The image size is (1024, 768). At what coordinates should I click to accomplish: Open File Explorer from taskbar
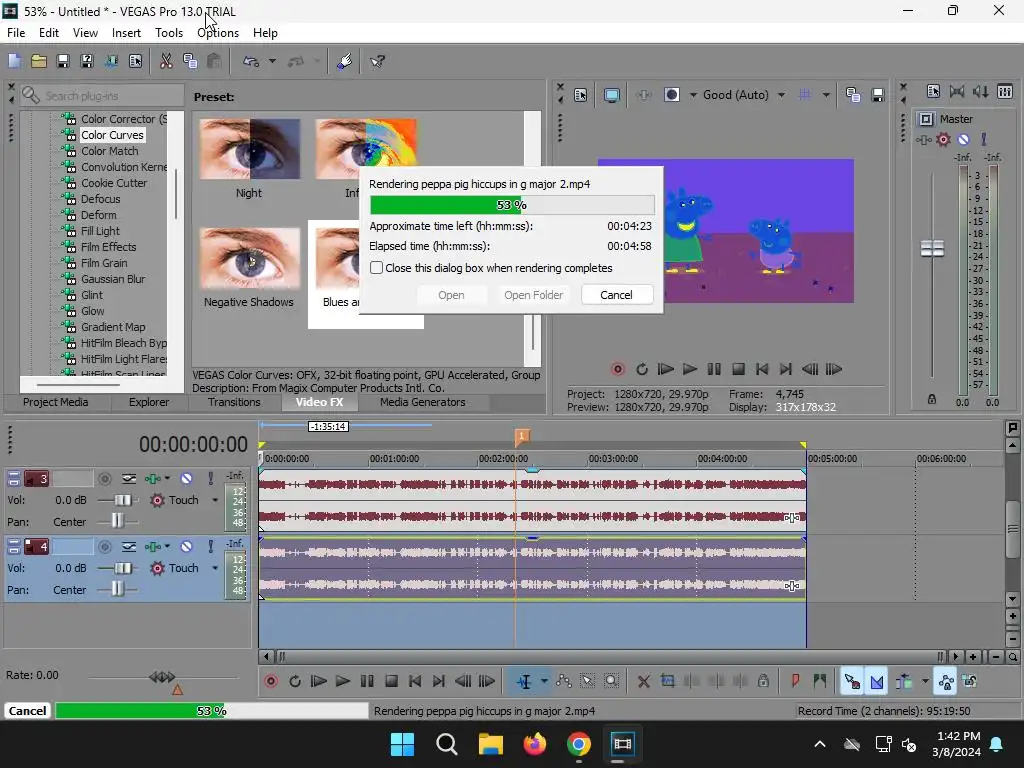(x=490, y=744)
